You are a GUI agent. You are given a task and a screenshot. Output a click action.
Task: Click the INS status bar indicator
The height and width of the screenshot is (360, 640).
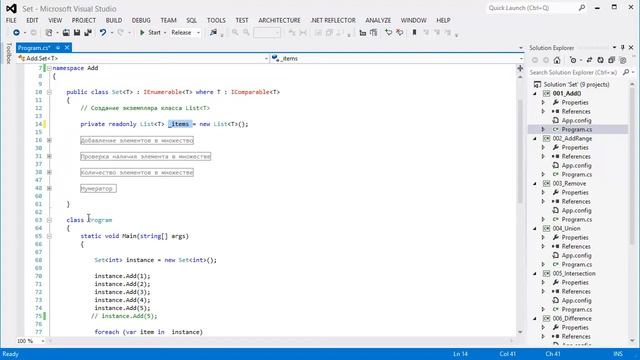(x=618, y=354)
